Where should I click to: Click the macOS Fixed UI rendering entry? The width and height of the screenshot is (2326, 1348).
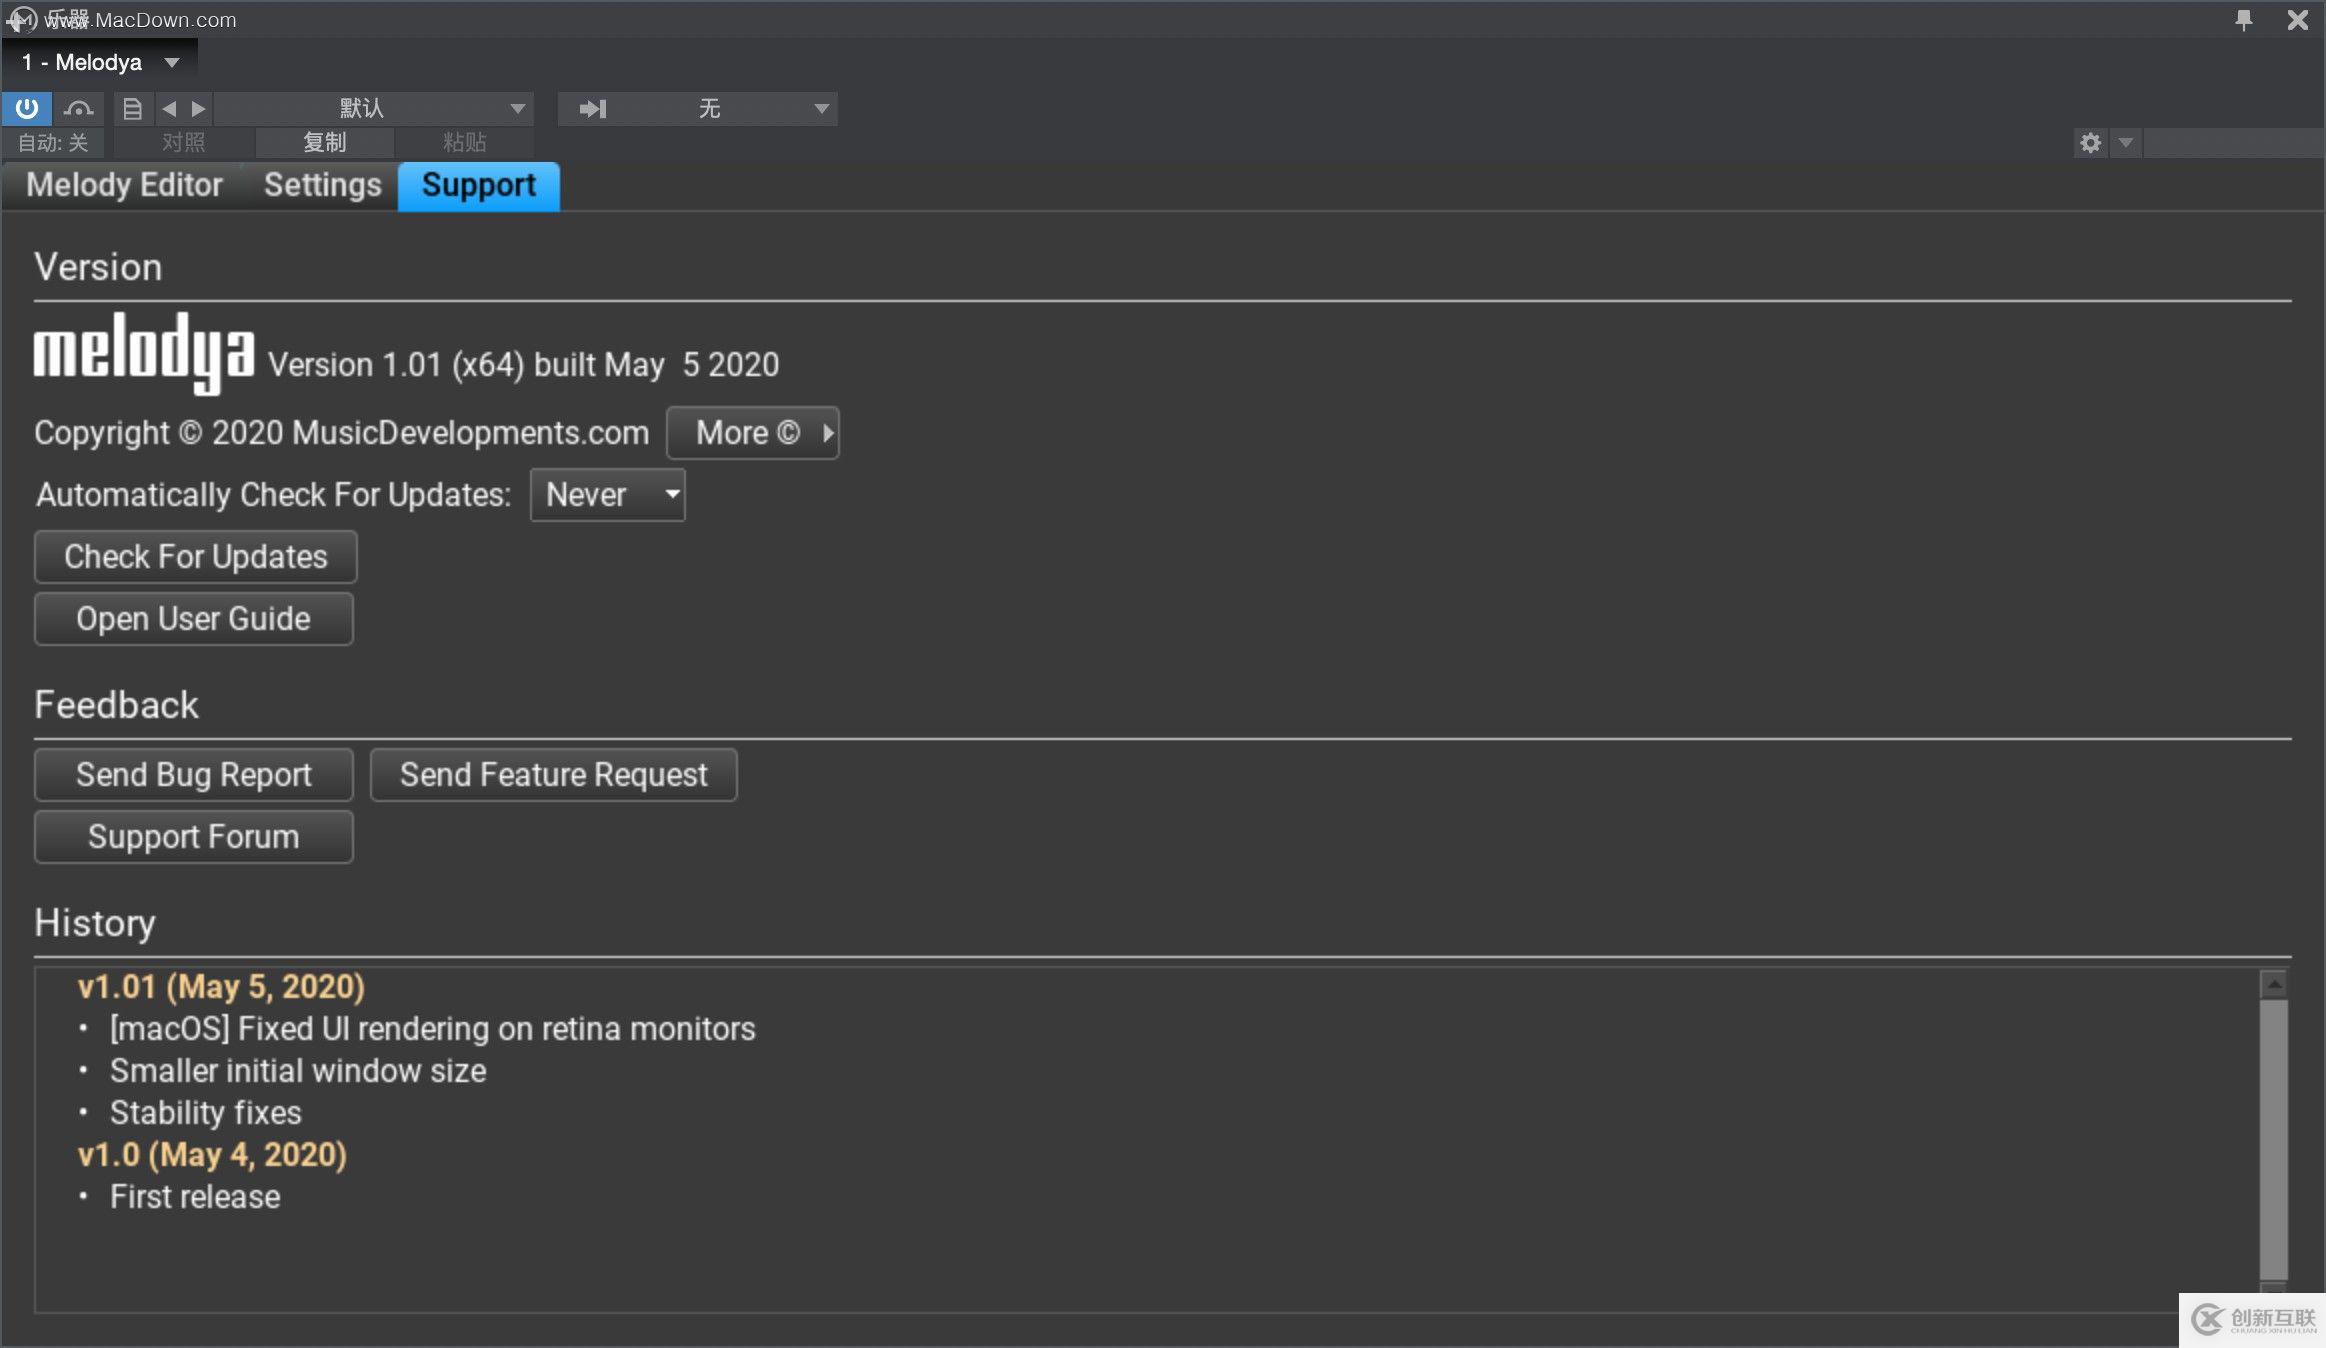(433, 1029)
